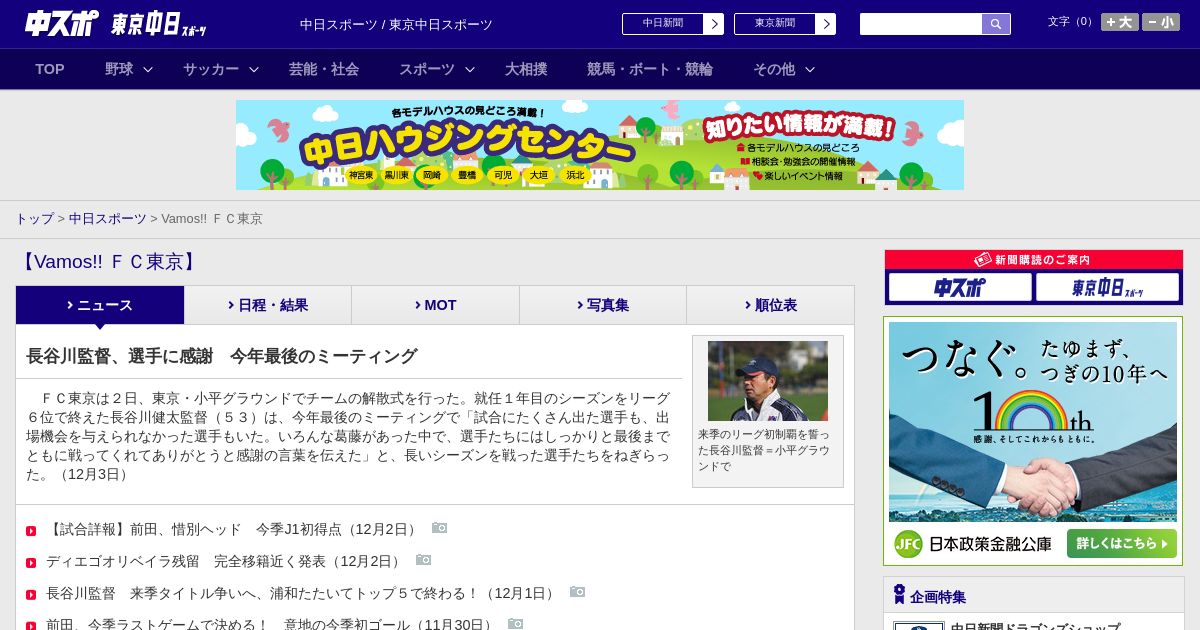Switch to 写真集 tab
Image resolution: width=1200 pixels, height=630 pixels.
coord(603,305)
